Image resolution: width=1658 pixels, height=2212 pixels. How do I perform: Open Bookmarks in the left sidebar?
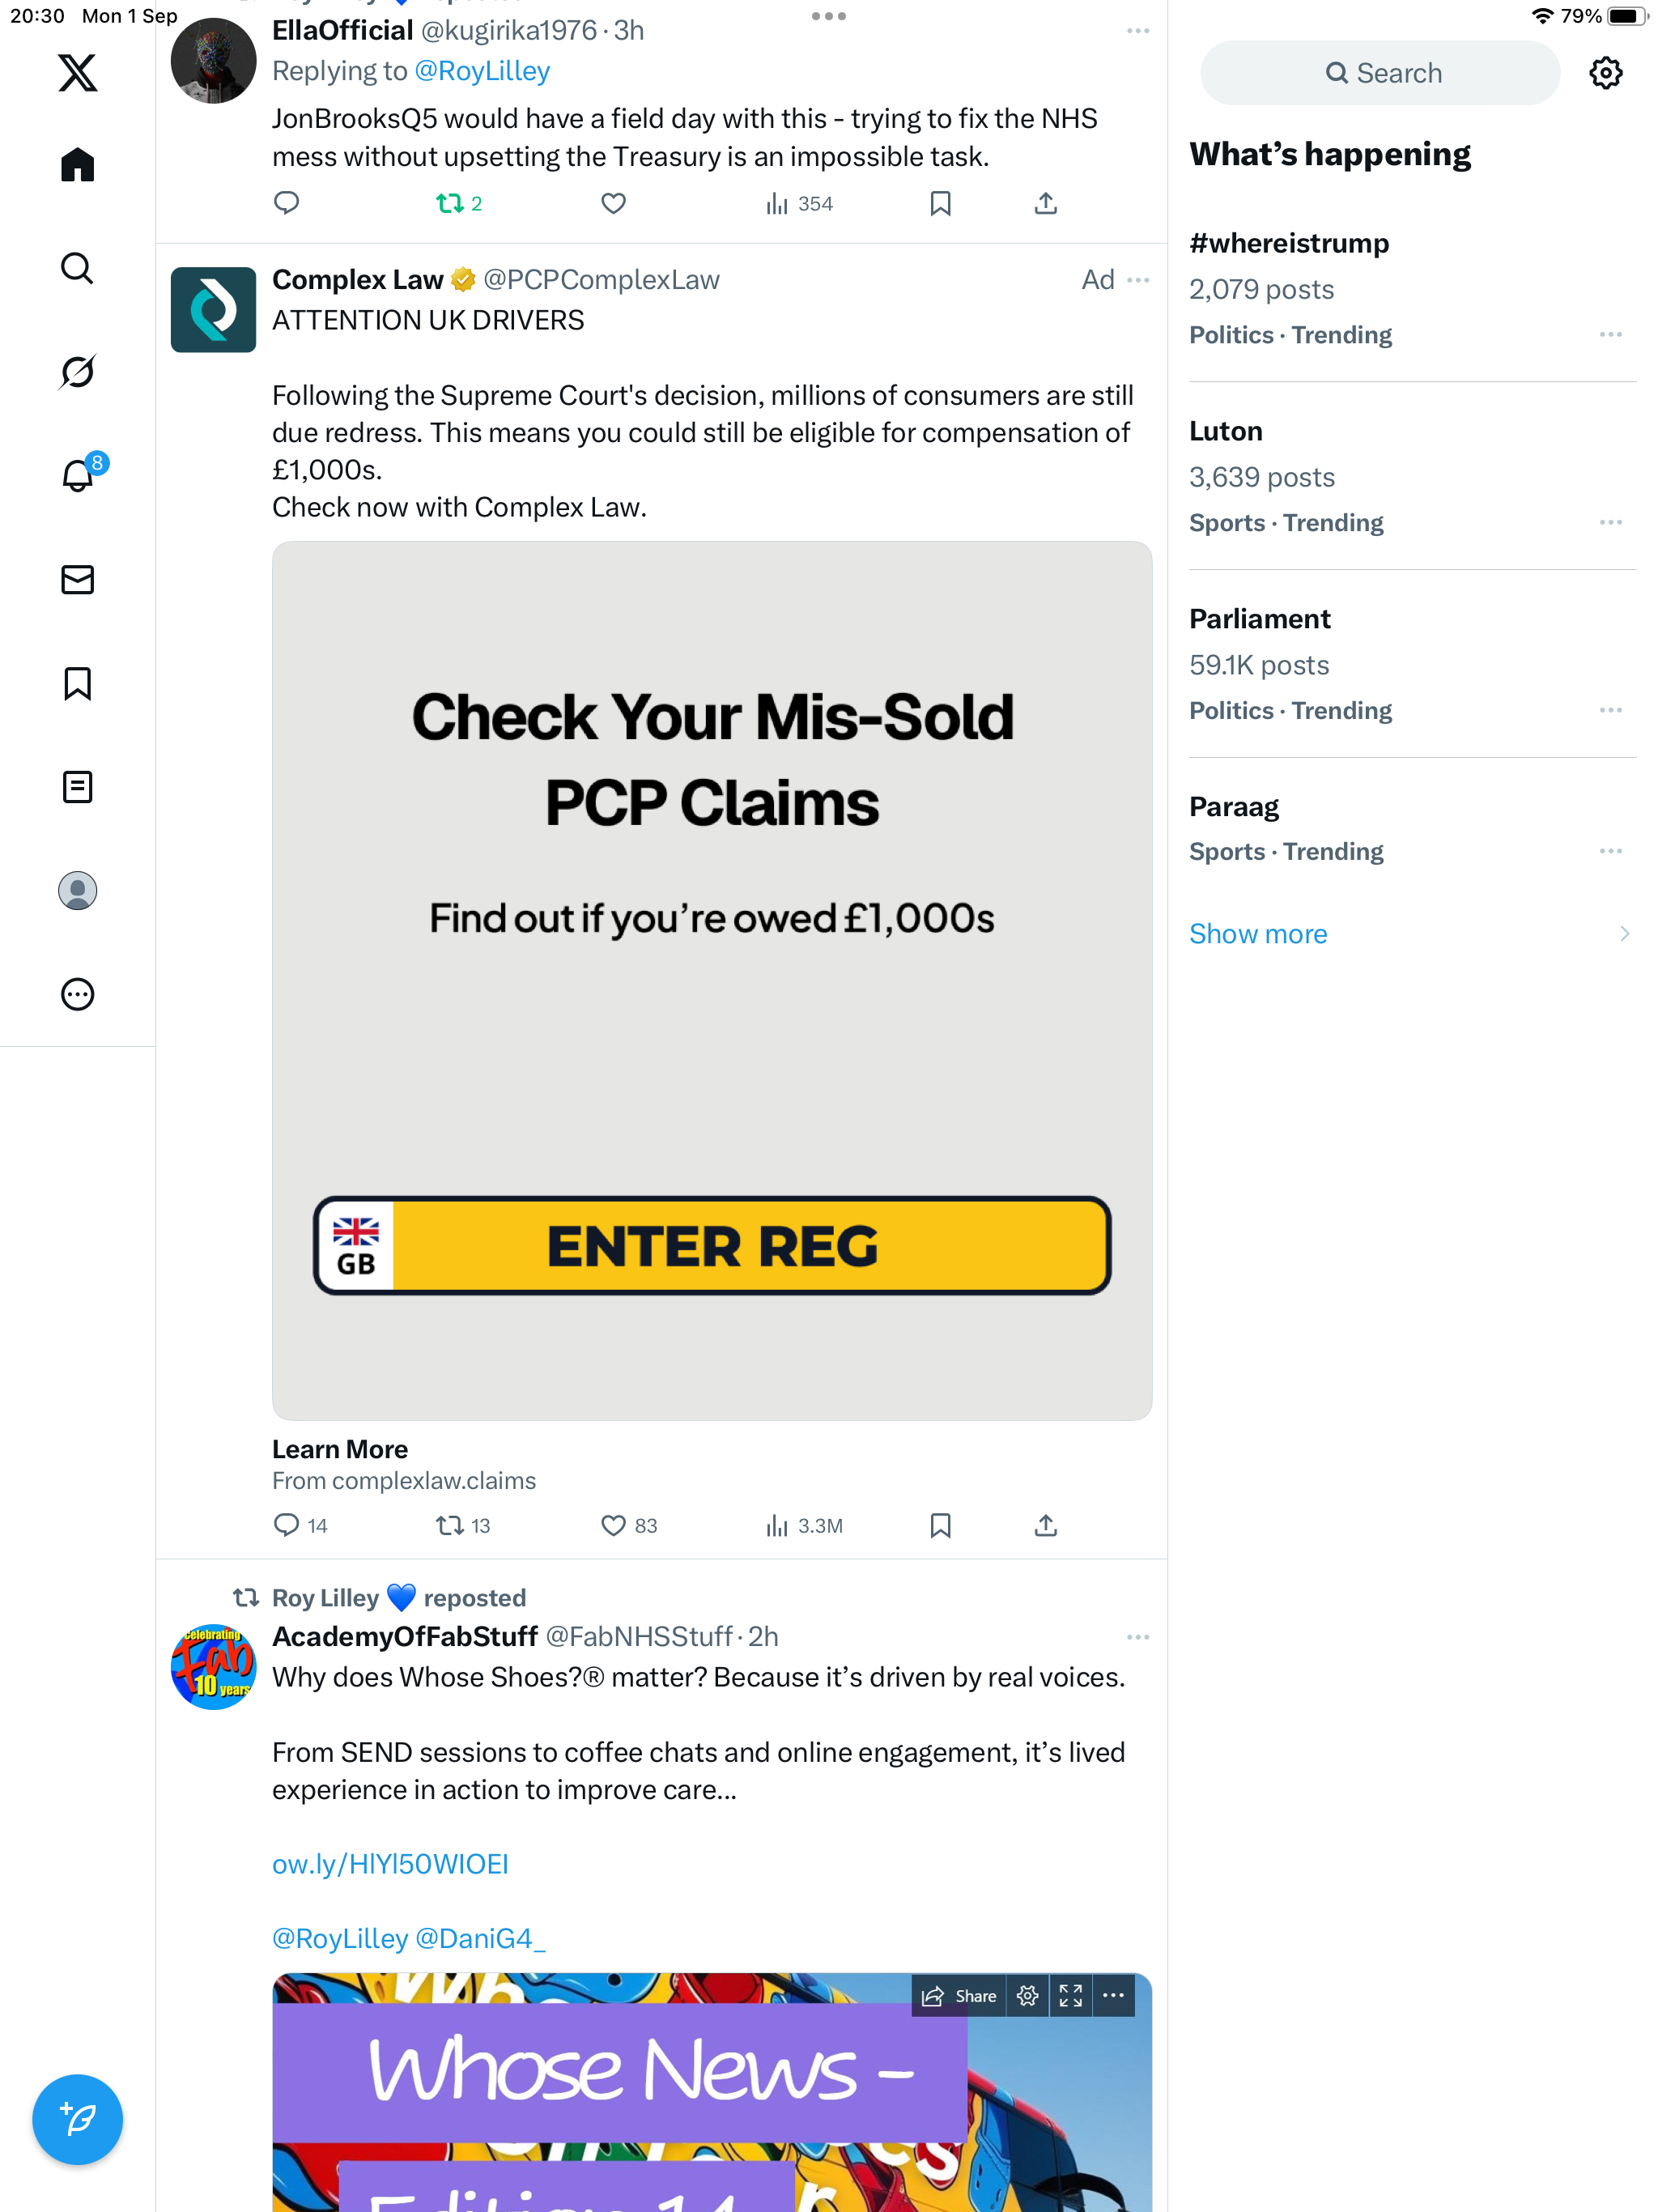coord(77,684)
